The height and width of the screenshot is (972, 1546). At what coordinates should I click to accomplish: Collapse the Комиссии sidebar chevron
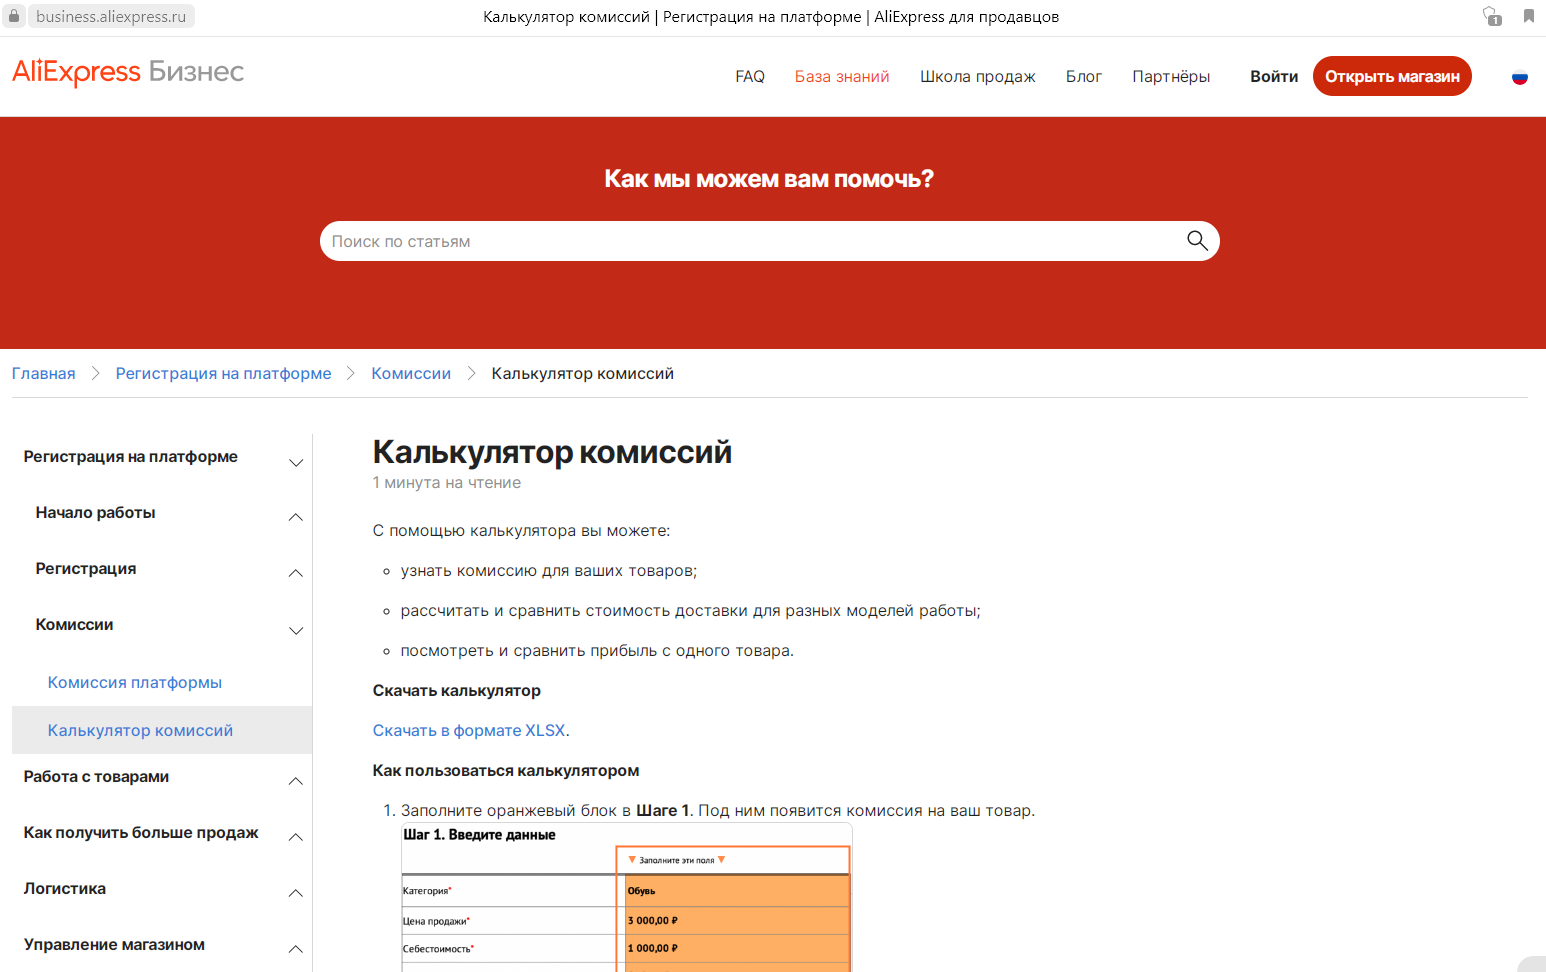pos(296,630)
